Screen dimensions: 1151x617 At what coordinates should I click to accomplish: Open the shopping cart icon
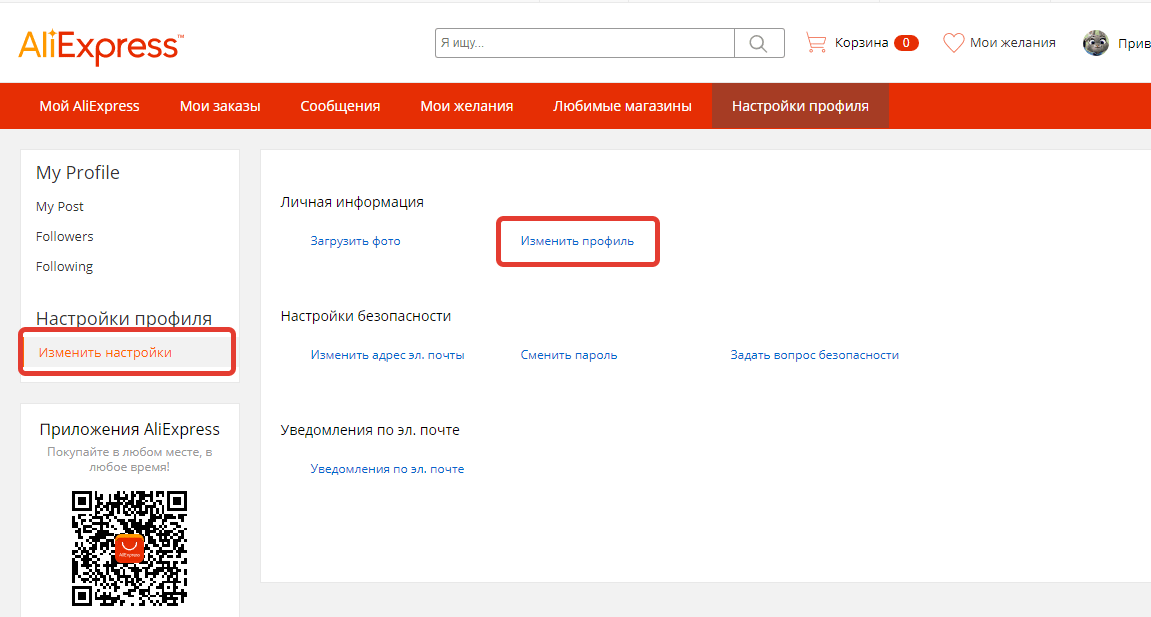(x=816, y=43)
